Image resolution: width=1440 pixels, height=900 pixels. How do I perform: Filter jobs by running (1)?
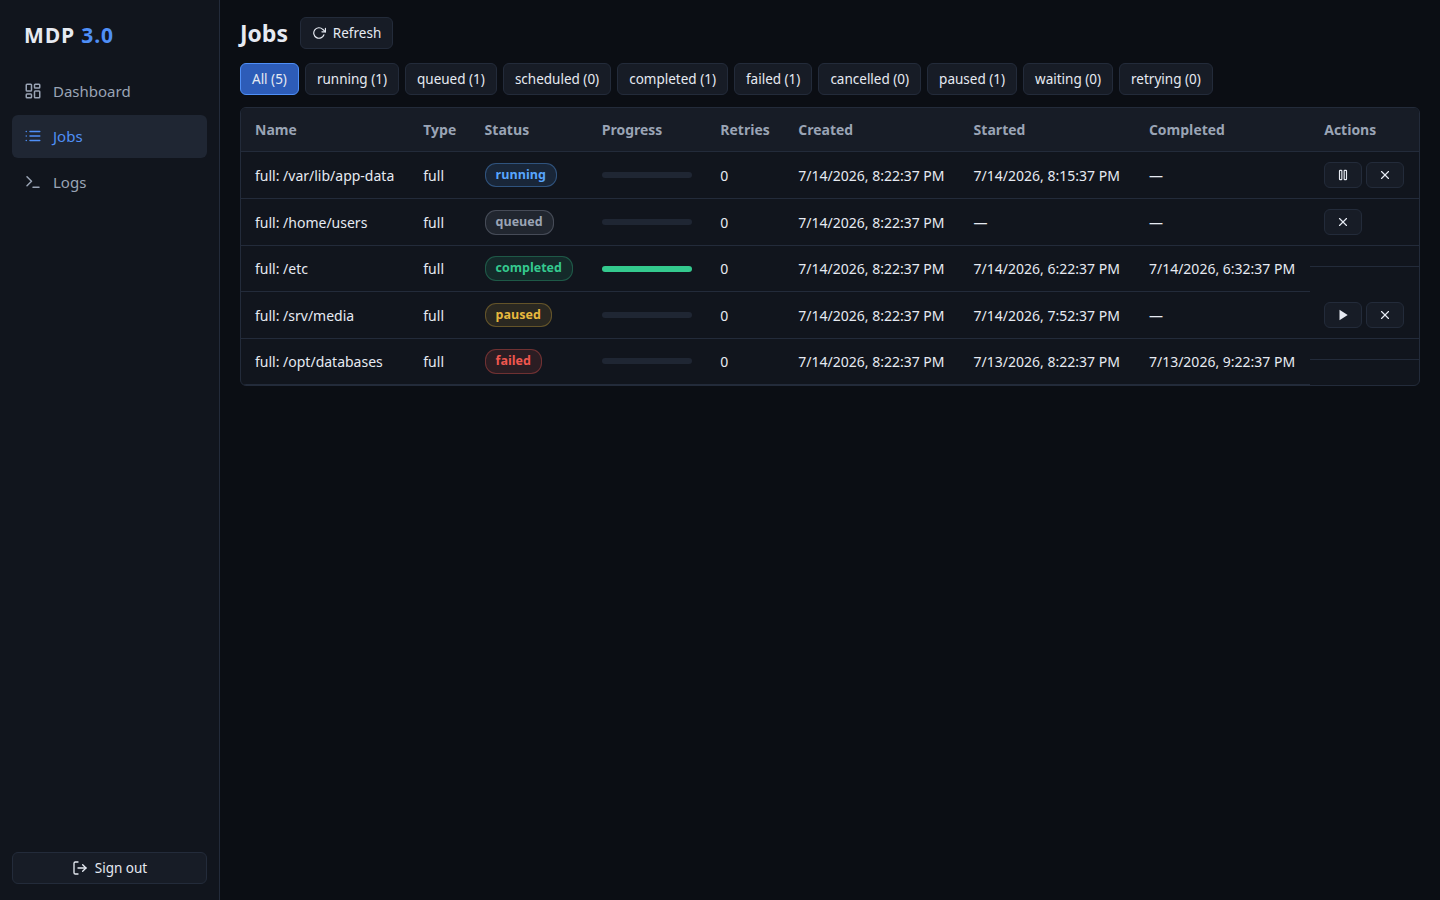[352, 79]
